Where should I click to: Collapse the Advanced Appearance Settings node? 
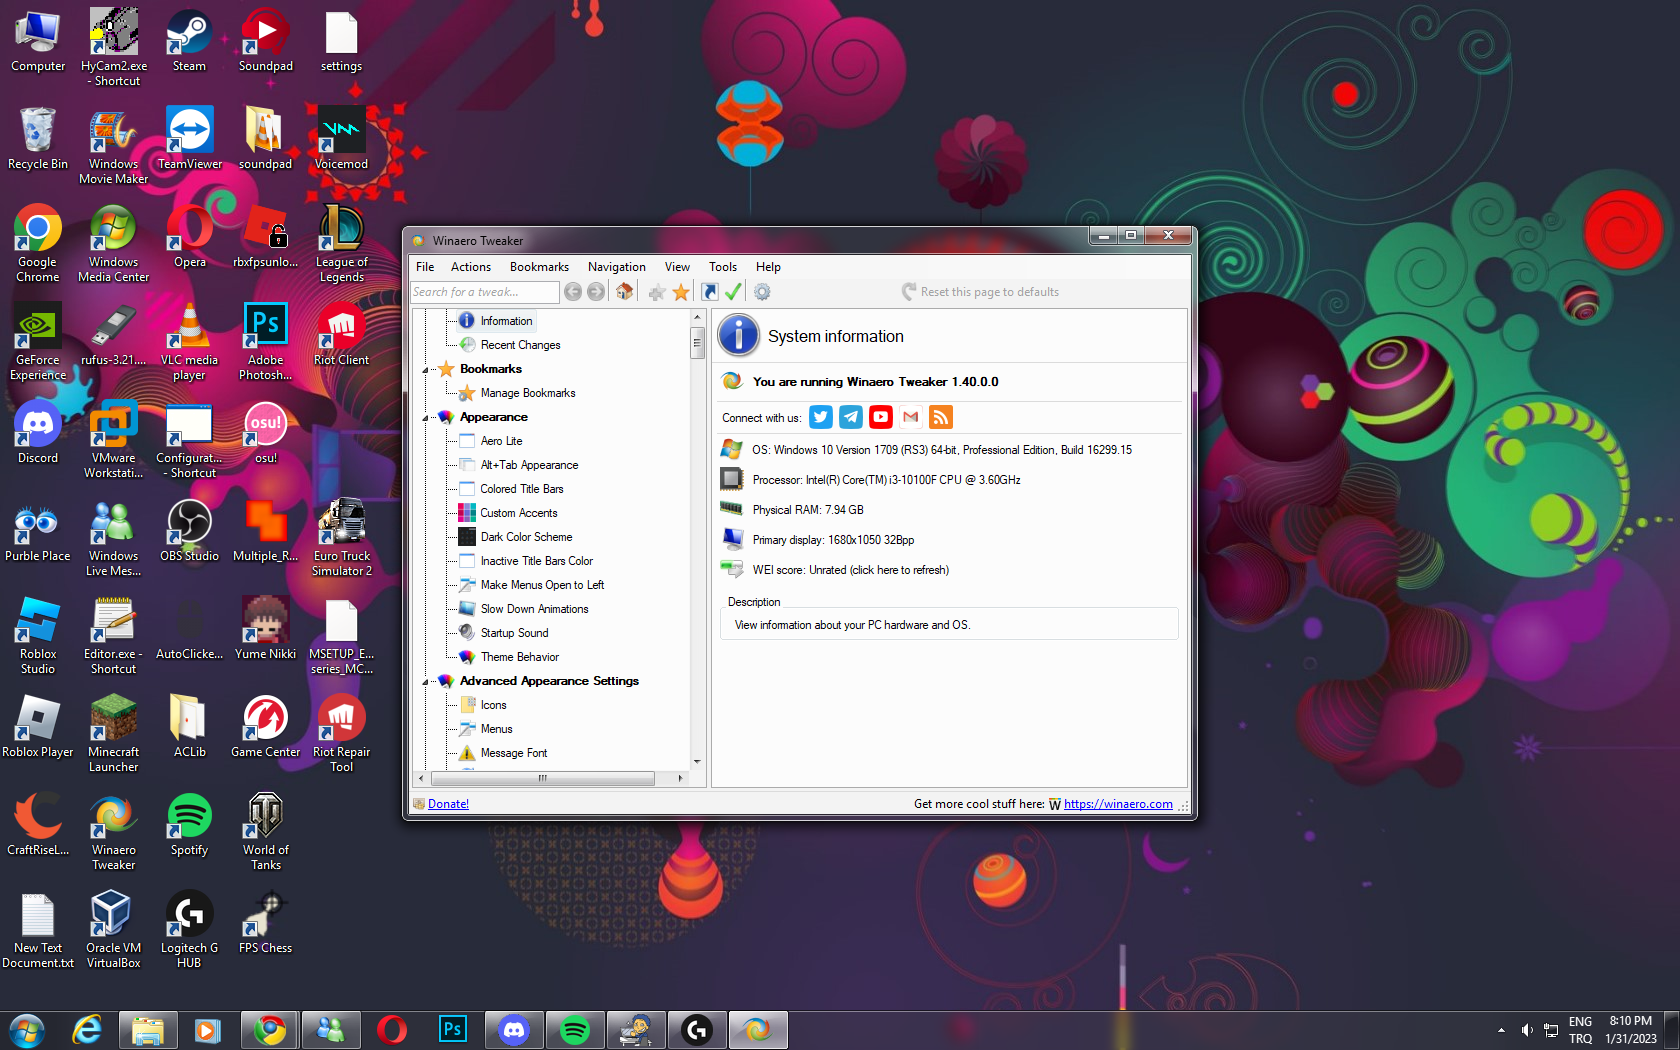426,682
